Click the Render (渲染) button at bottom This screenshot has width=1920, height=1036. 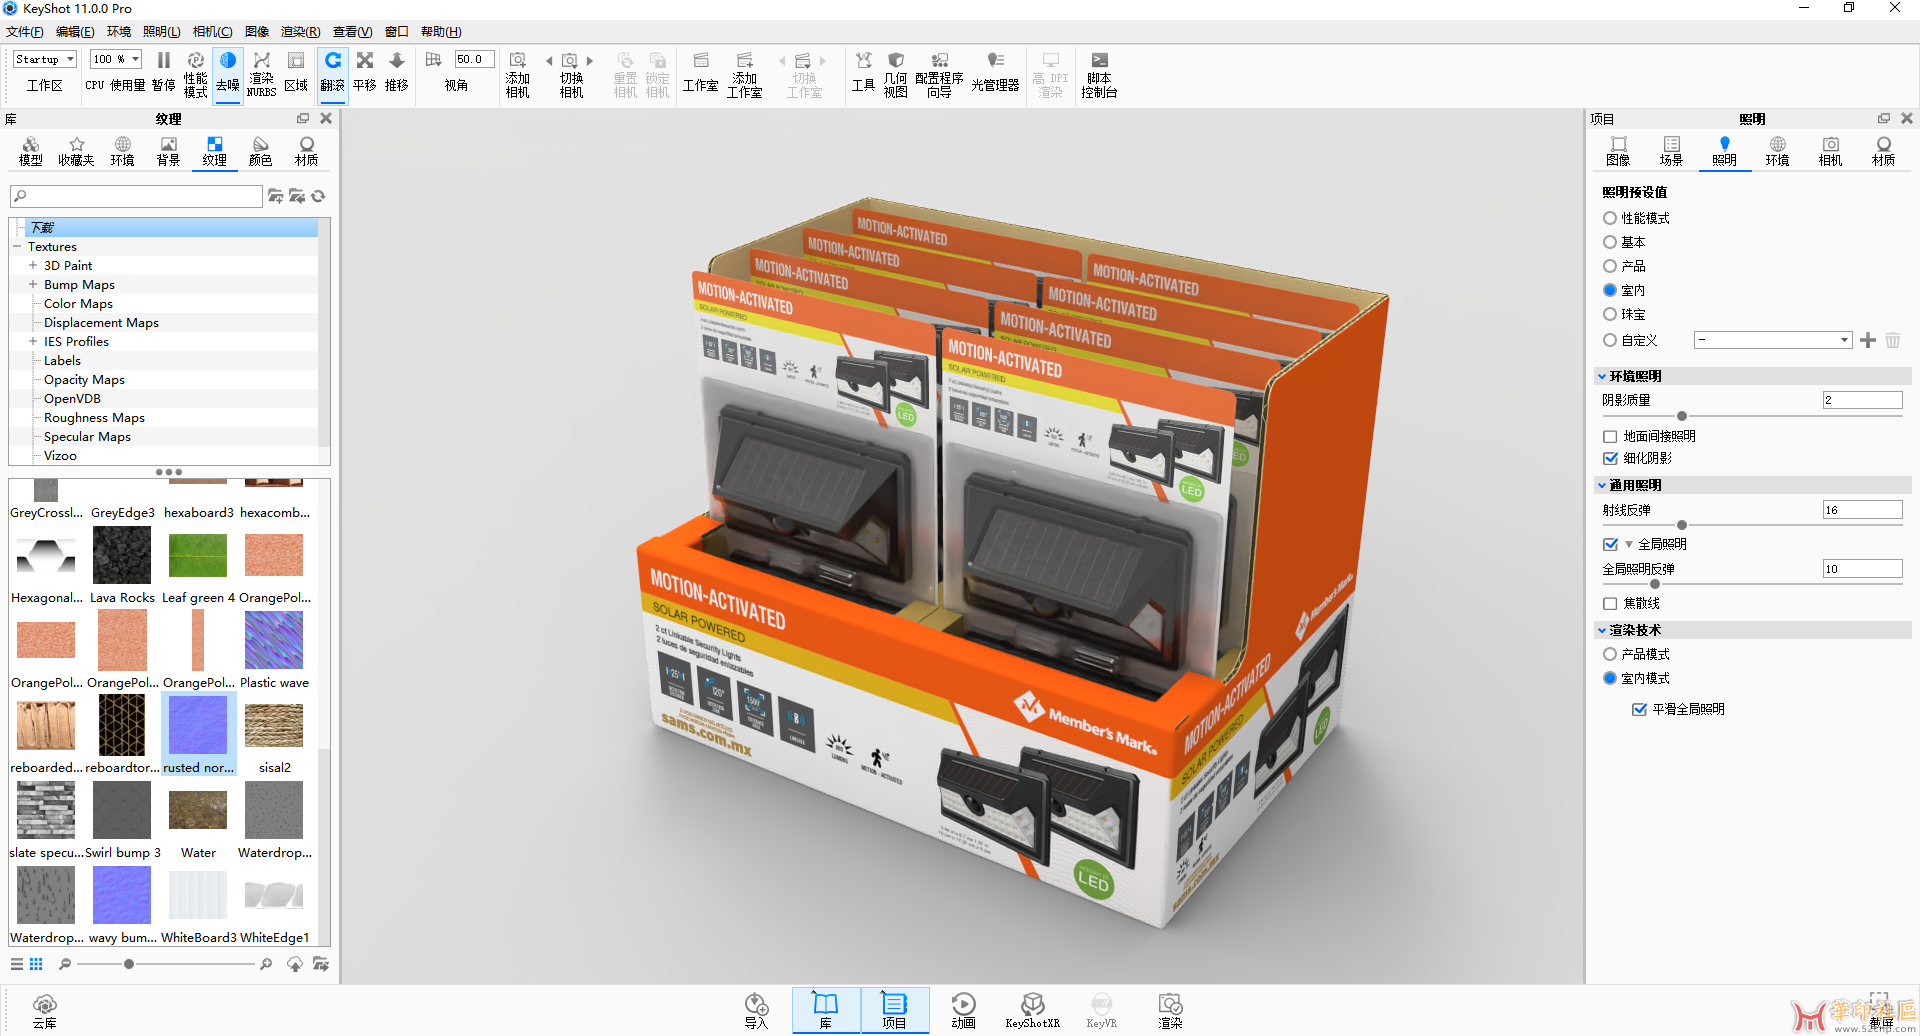[x=1170, y=1009]
